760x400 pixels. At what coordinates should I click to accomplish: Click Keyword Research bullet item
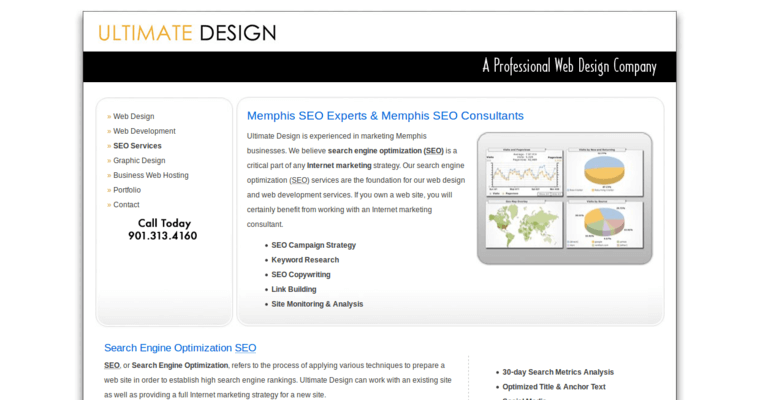(305, 260)
